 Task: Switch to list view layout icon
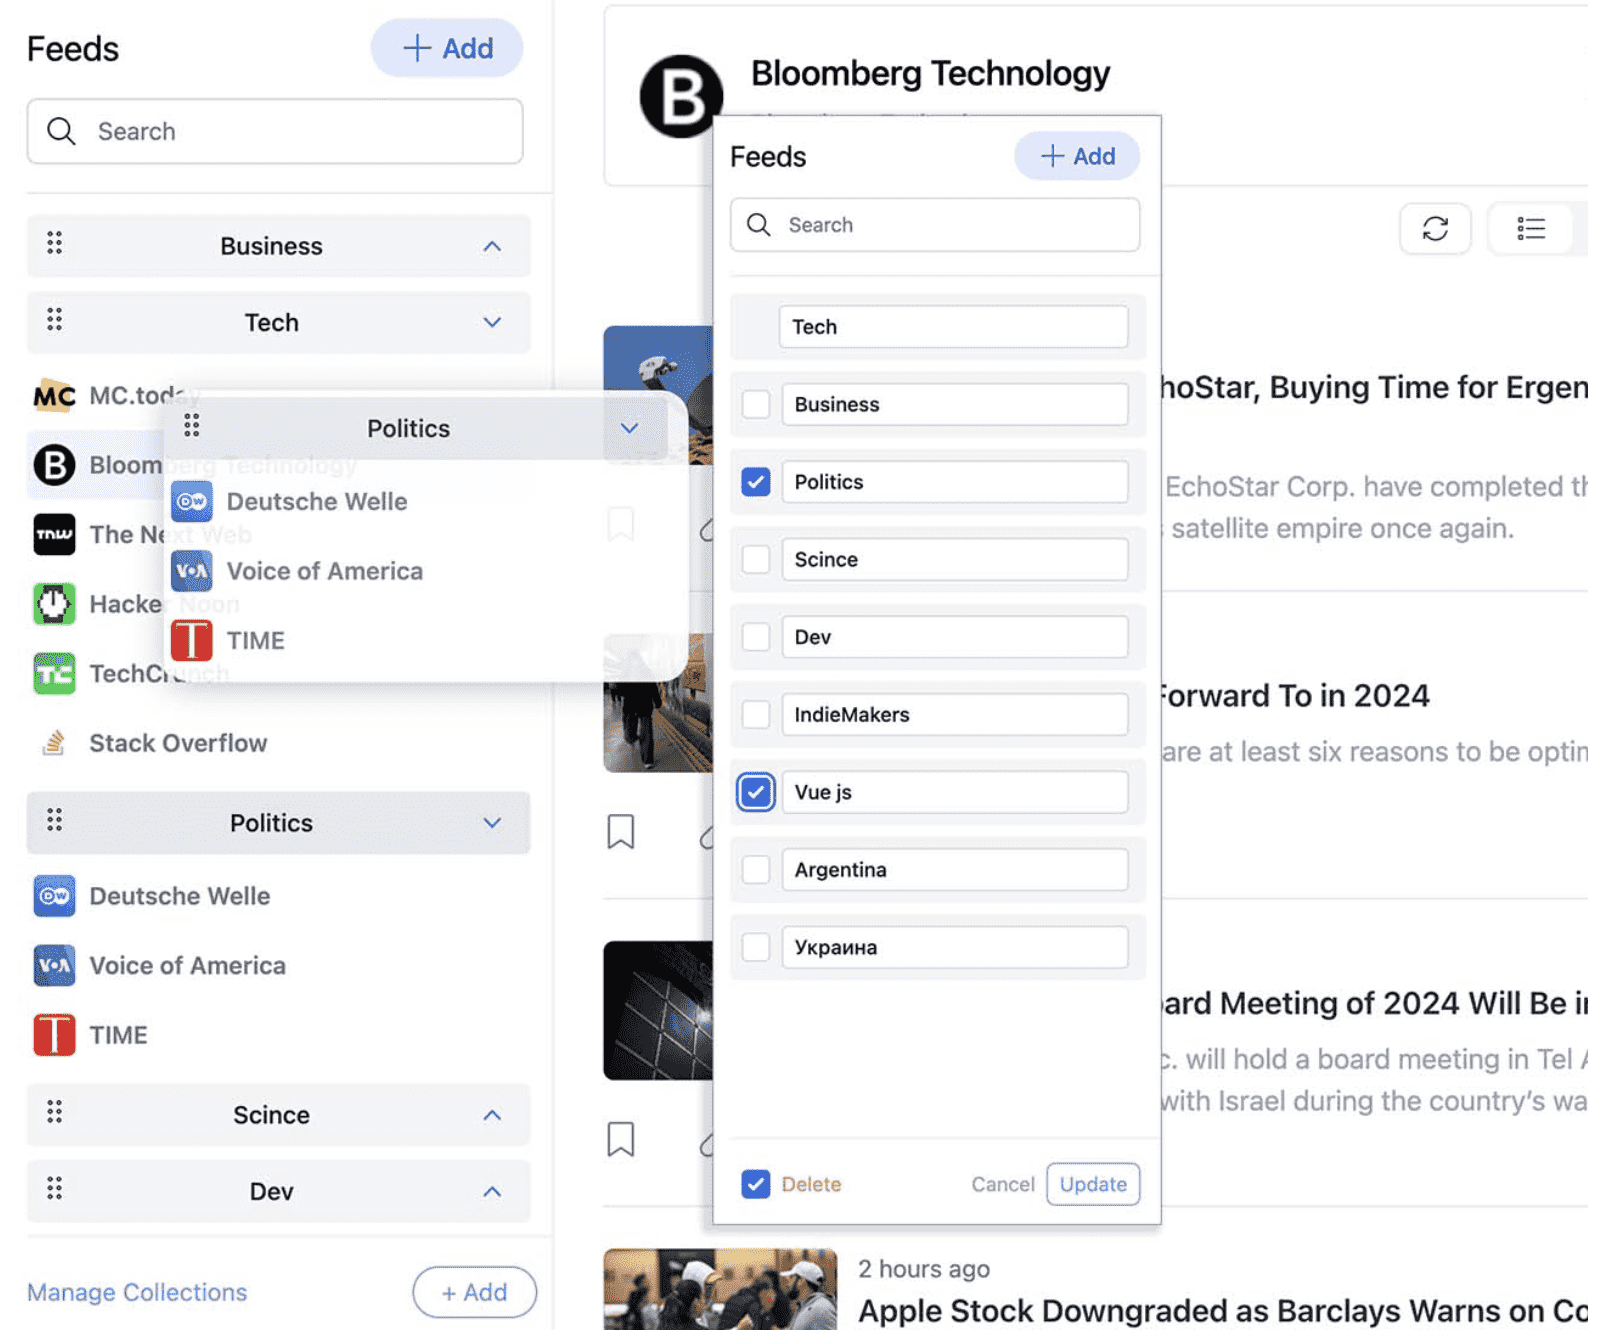point(1530,229)
